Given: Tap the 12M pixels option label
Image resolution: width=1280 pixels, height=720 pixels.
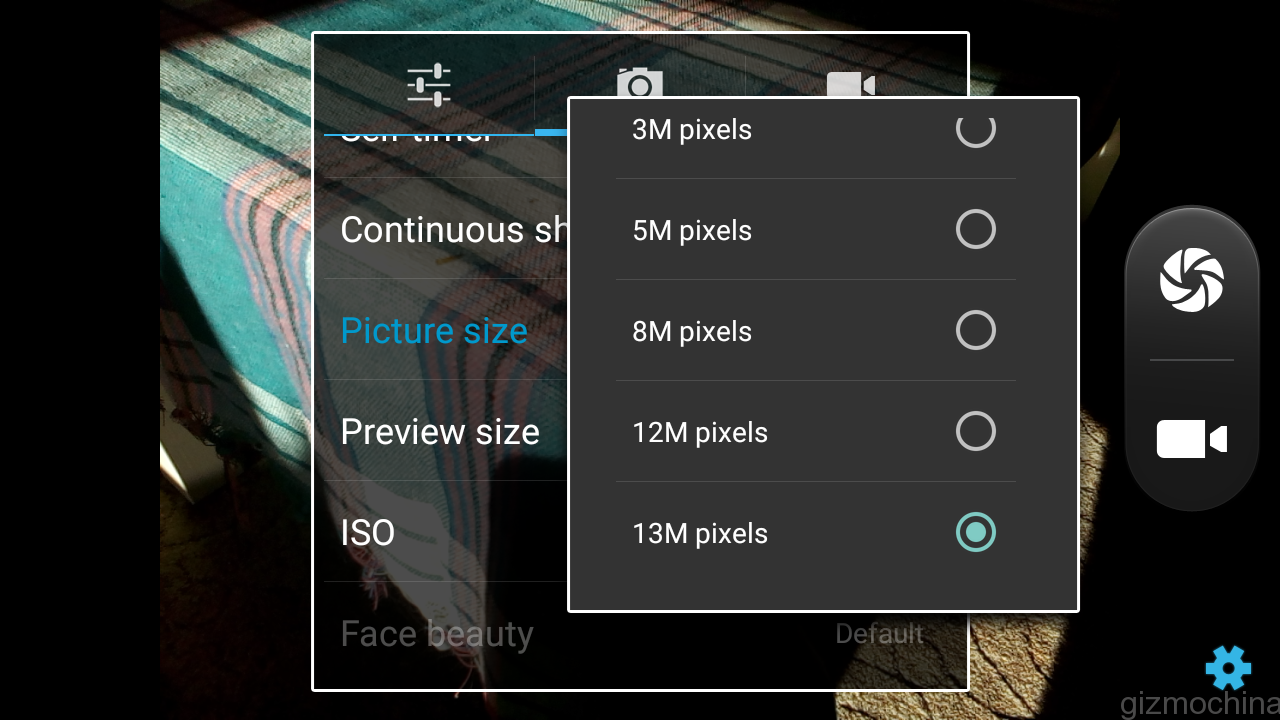Looking at the screenshot, I should tap(700, 433).
